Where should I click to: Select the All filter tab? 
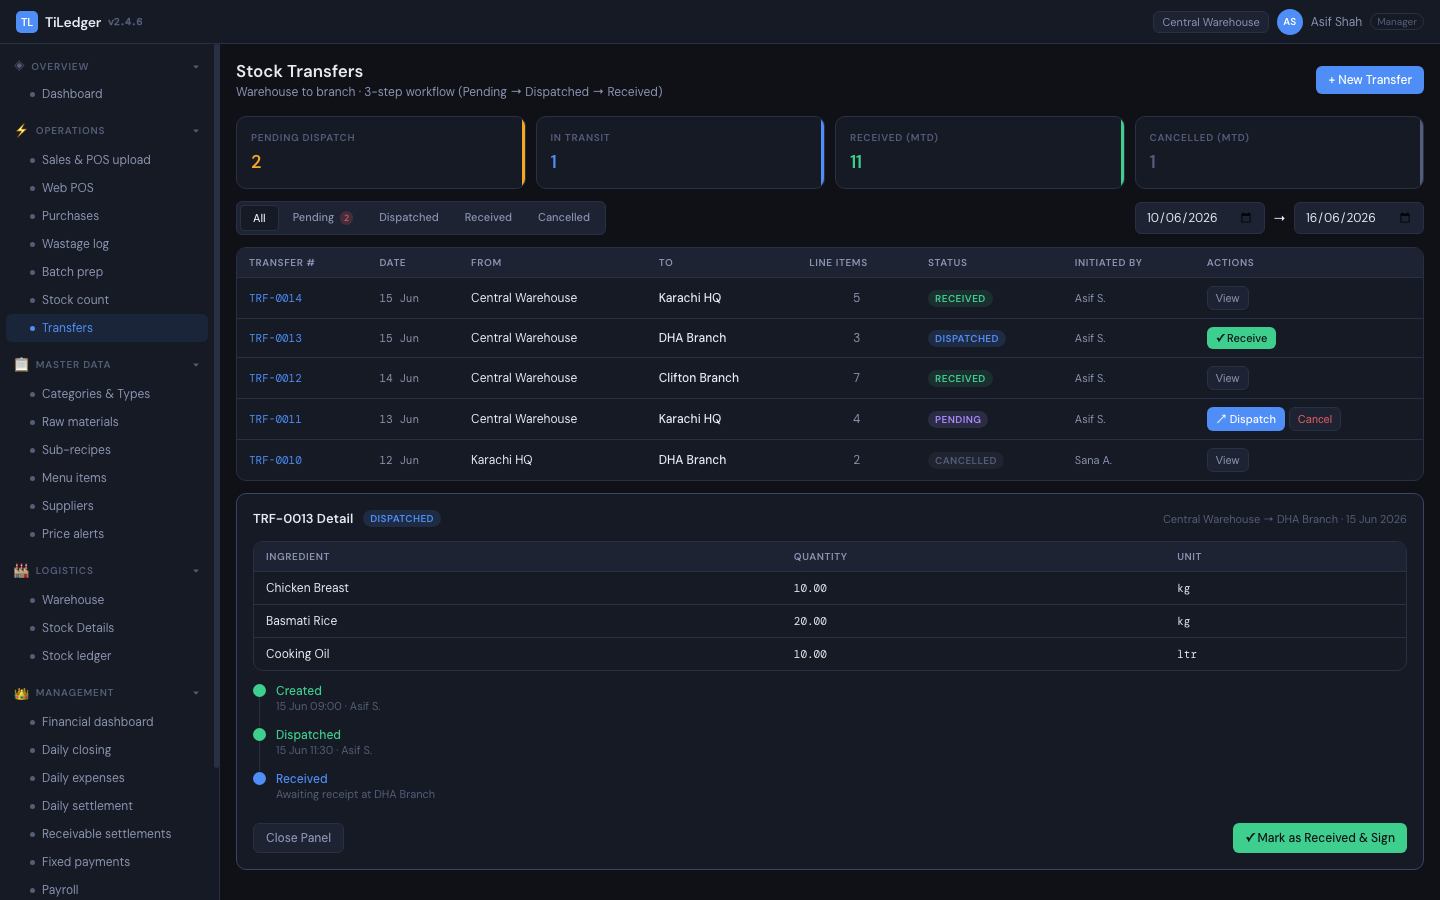pos(259,218)
